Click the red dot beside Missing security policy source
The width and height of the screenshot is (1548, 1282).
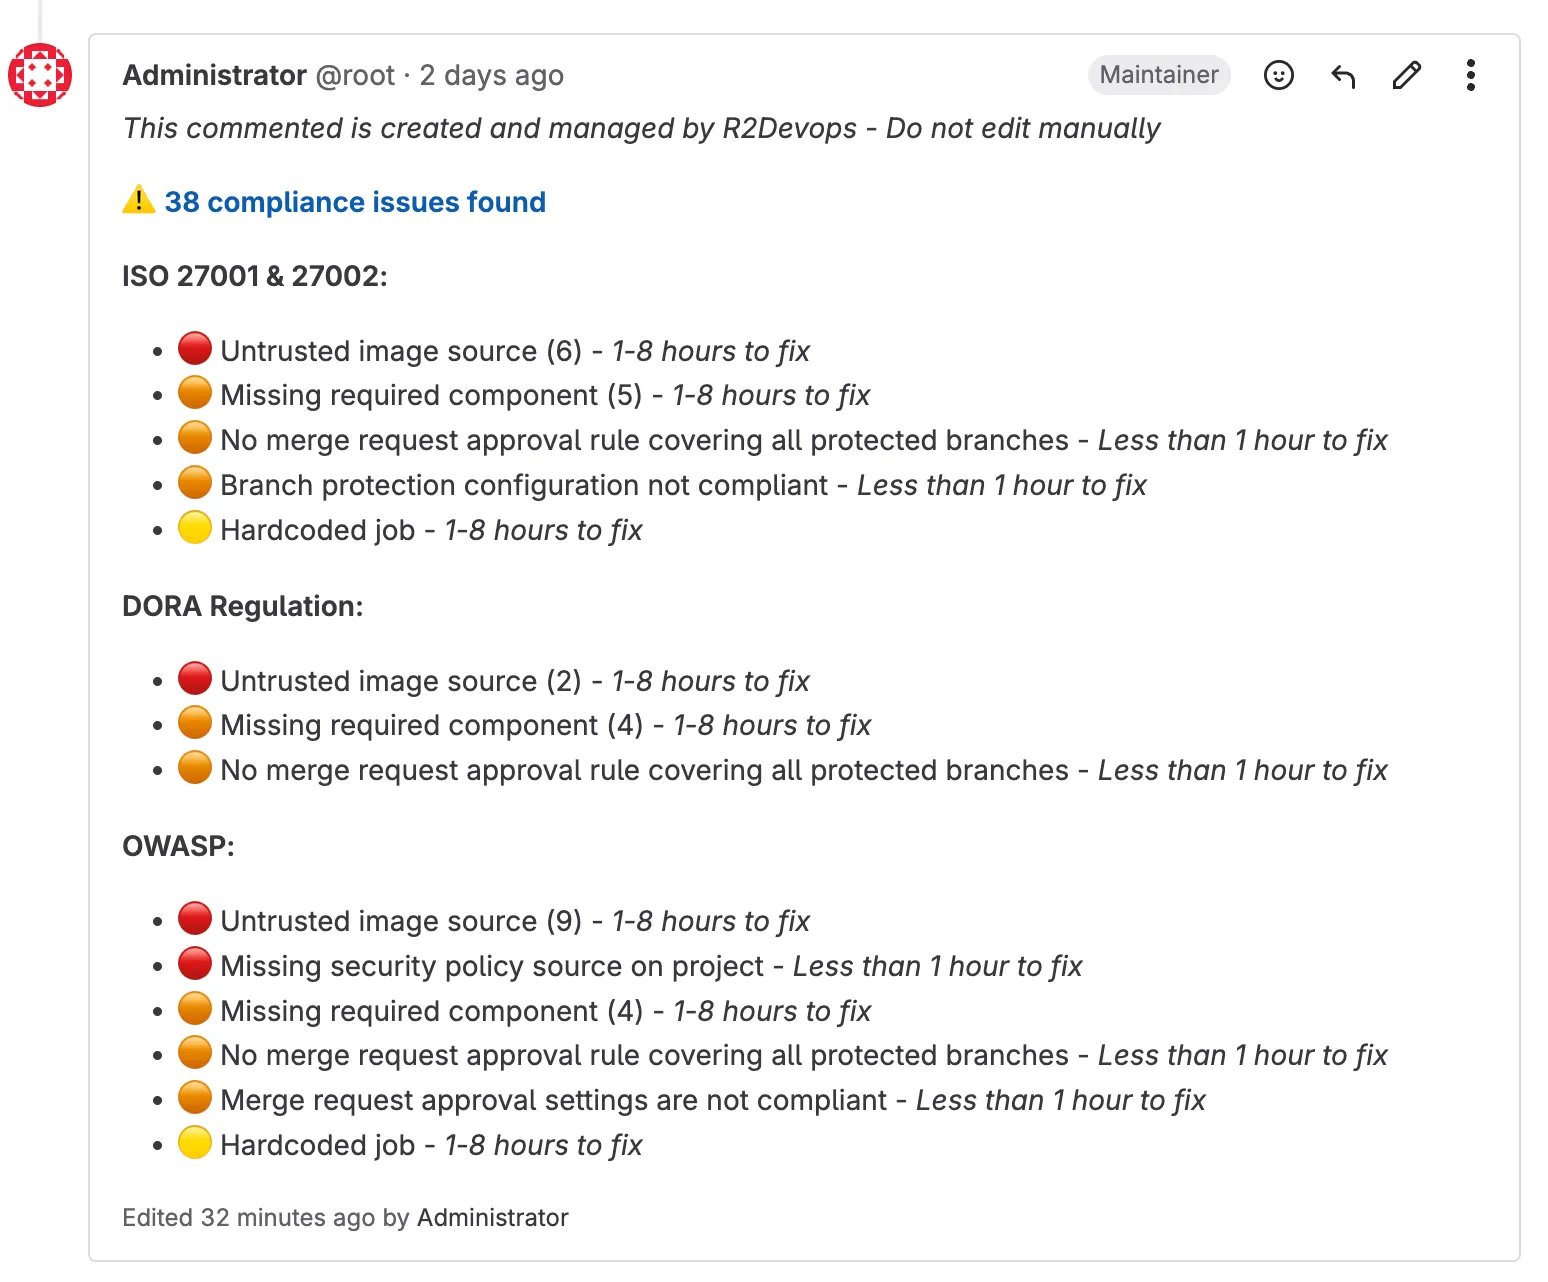[x=196, y=963]
